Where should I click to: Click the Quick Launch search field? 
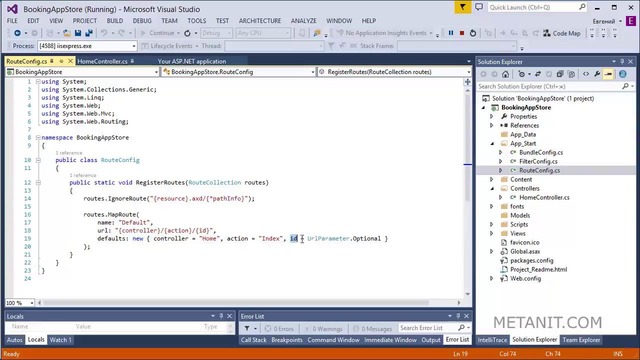click(537, 7)
